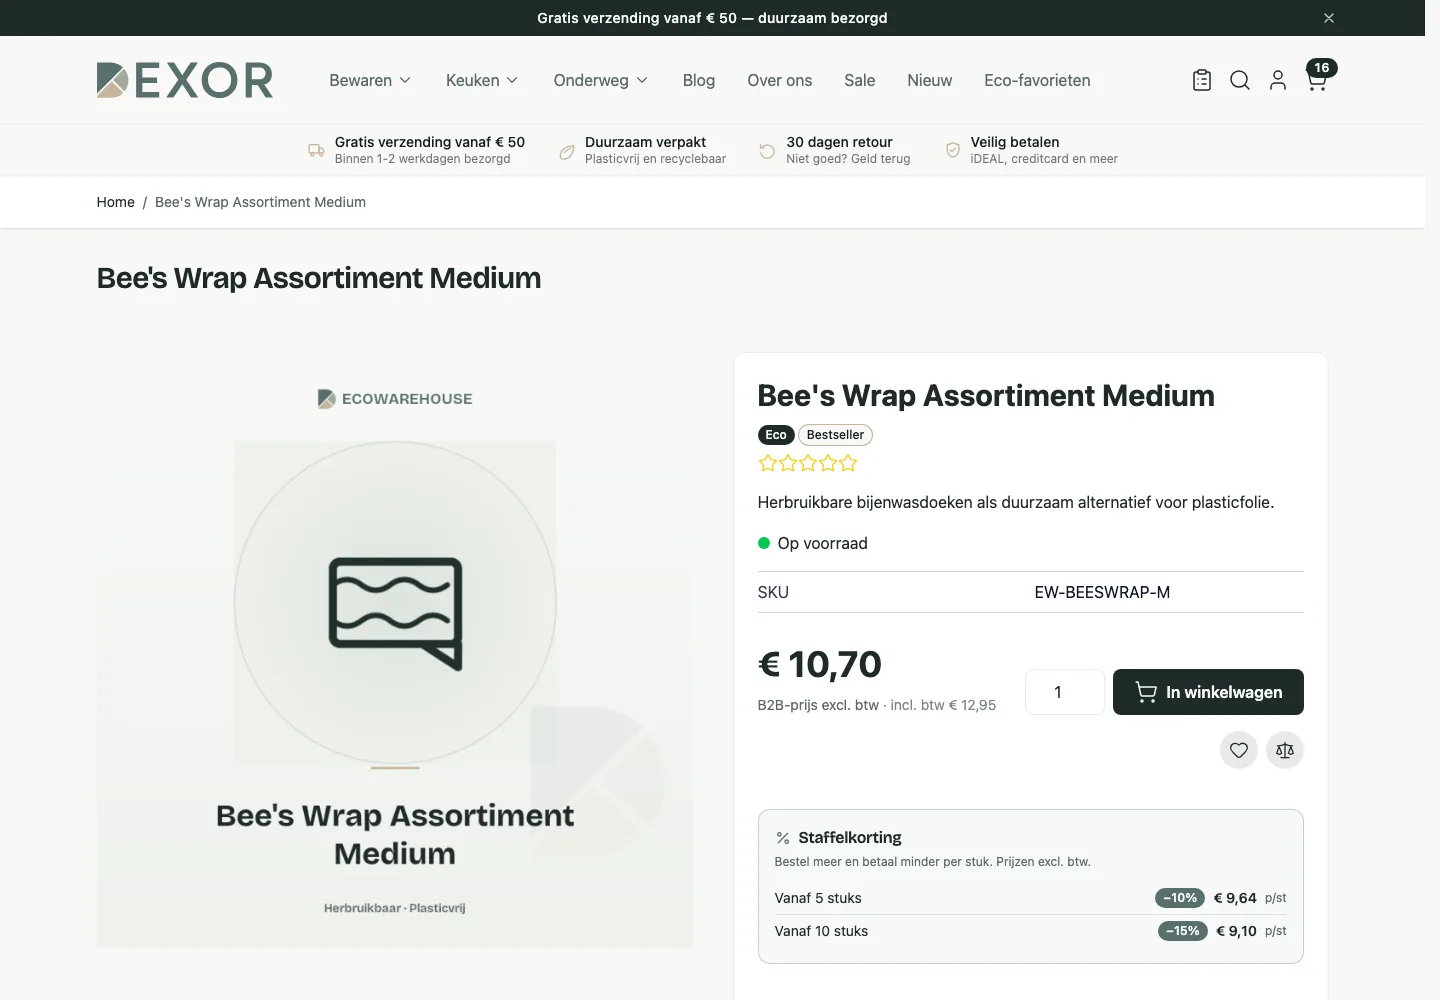Click the −15% discount badge
Screen dimensions: 1440x1000
point(1183,931)
